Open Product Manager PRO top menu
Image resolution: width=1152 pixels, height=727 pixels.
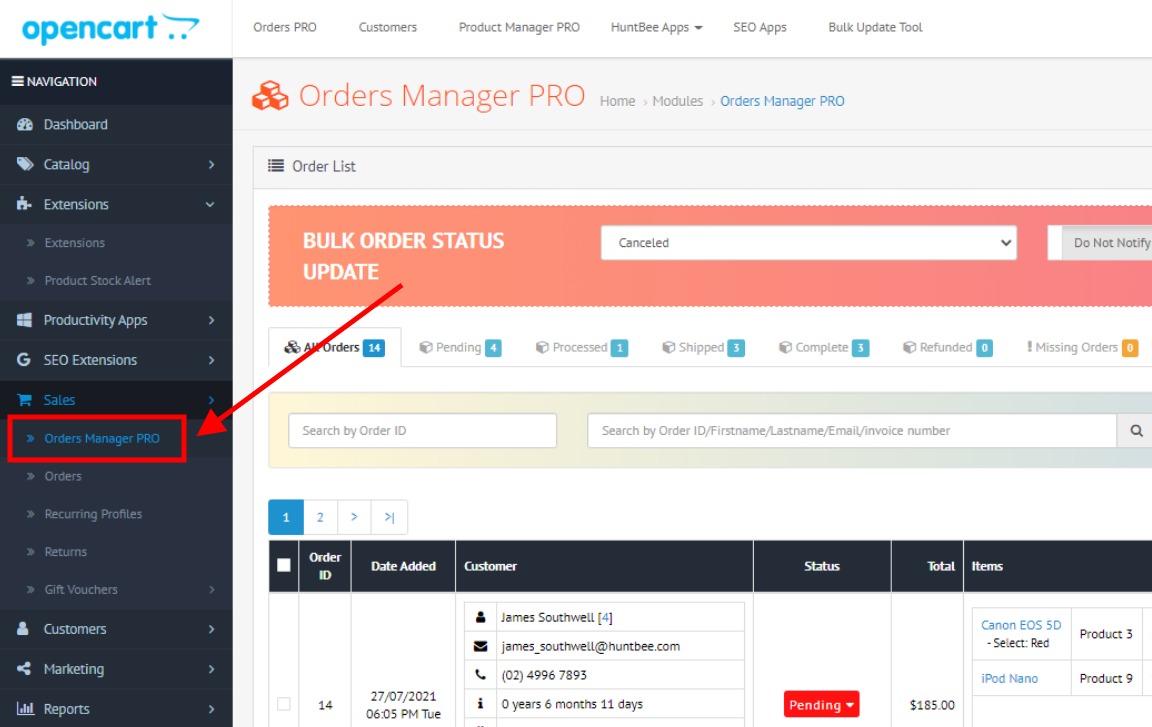coord(519,27)
